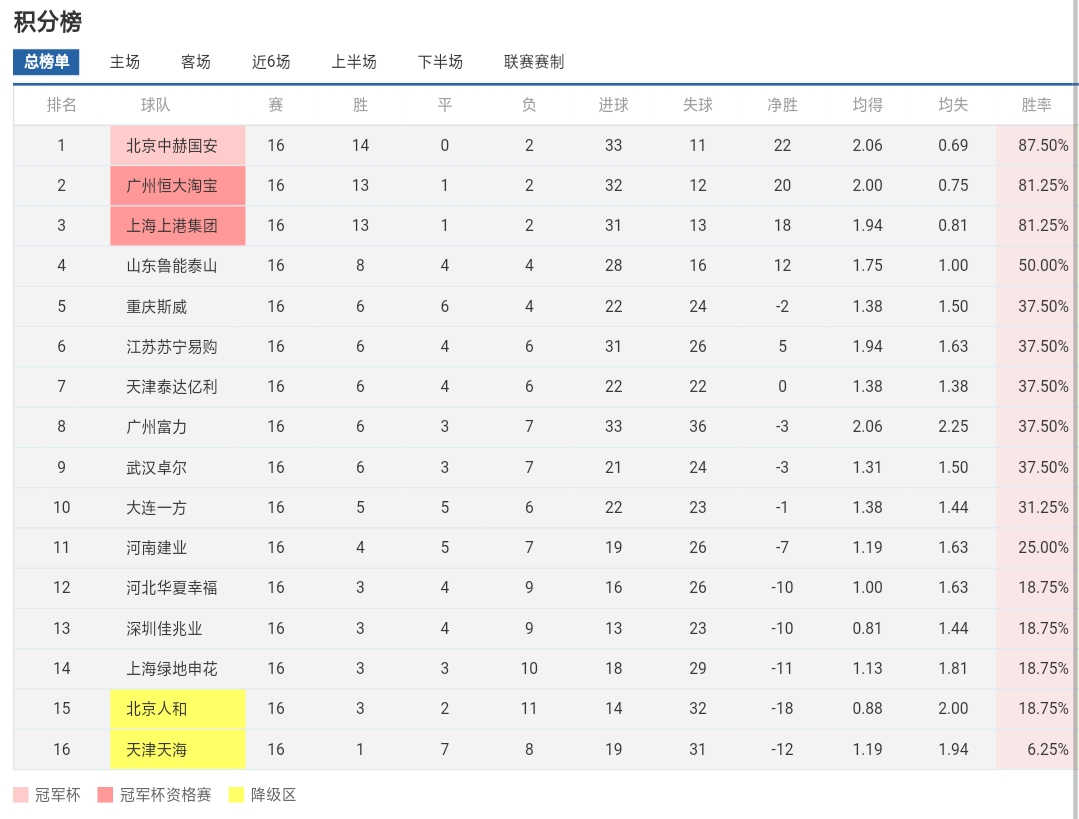Open the 上半场 tab
The height and width of the screenshot is (819, 1079).
[x=354, y=62]
